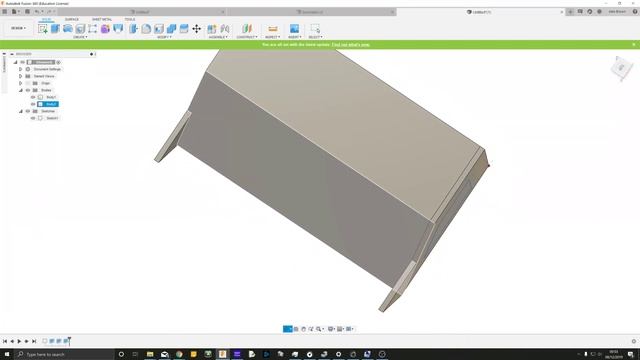640x360 pixels.
Task: Click the Pan hand navigation icon
Action: 303,329
